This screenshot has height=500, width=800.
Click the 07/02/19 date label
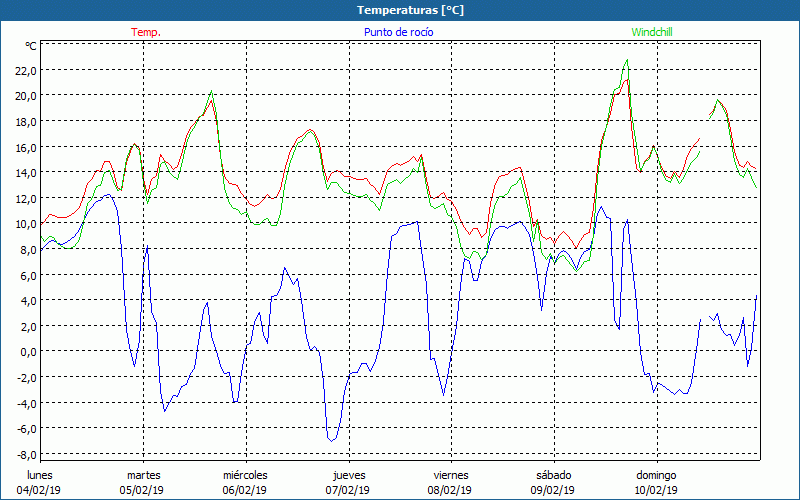coord(348,490)
